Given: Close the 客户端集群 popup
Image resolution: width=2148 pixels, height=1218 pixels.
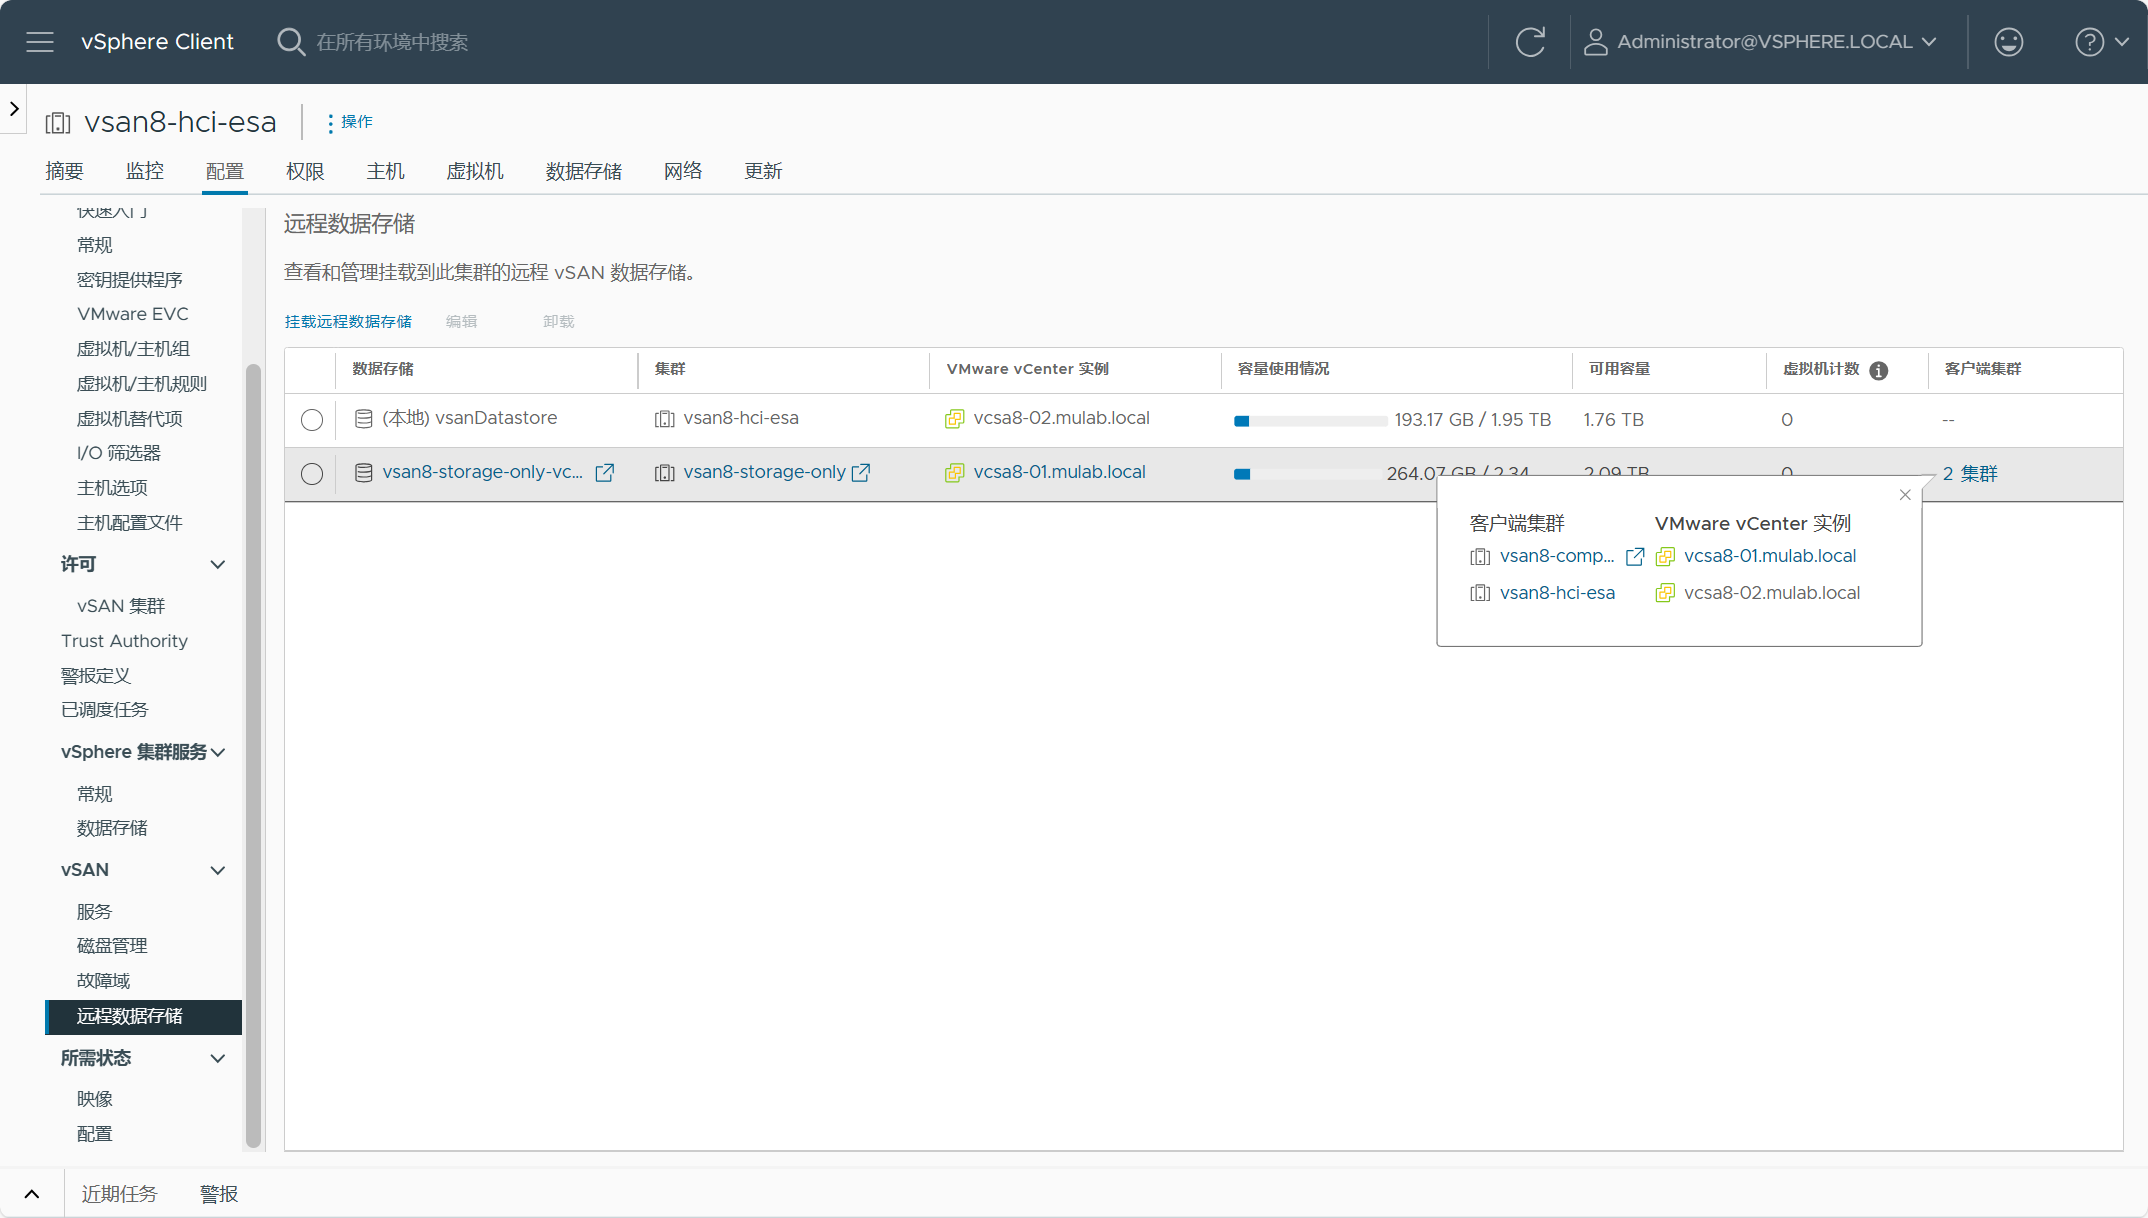Looking at the screenshot, I should coord(1905,495).
